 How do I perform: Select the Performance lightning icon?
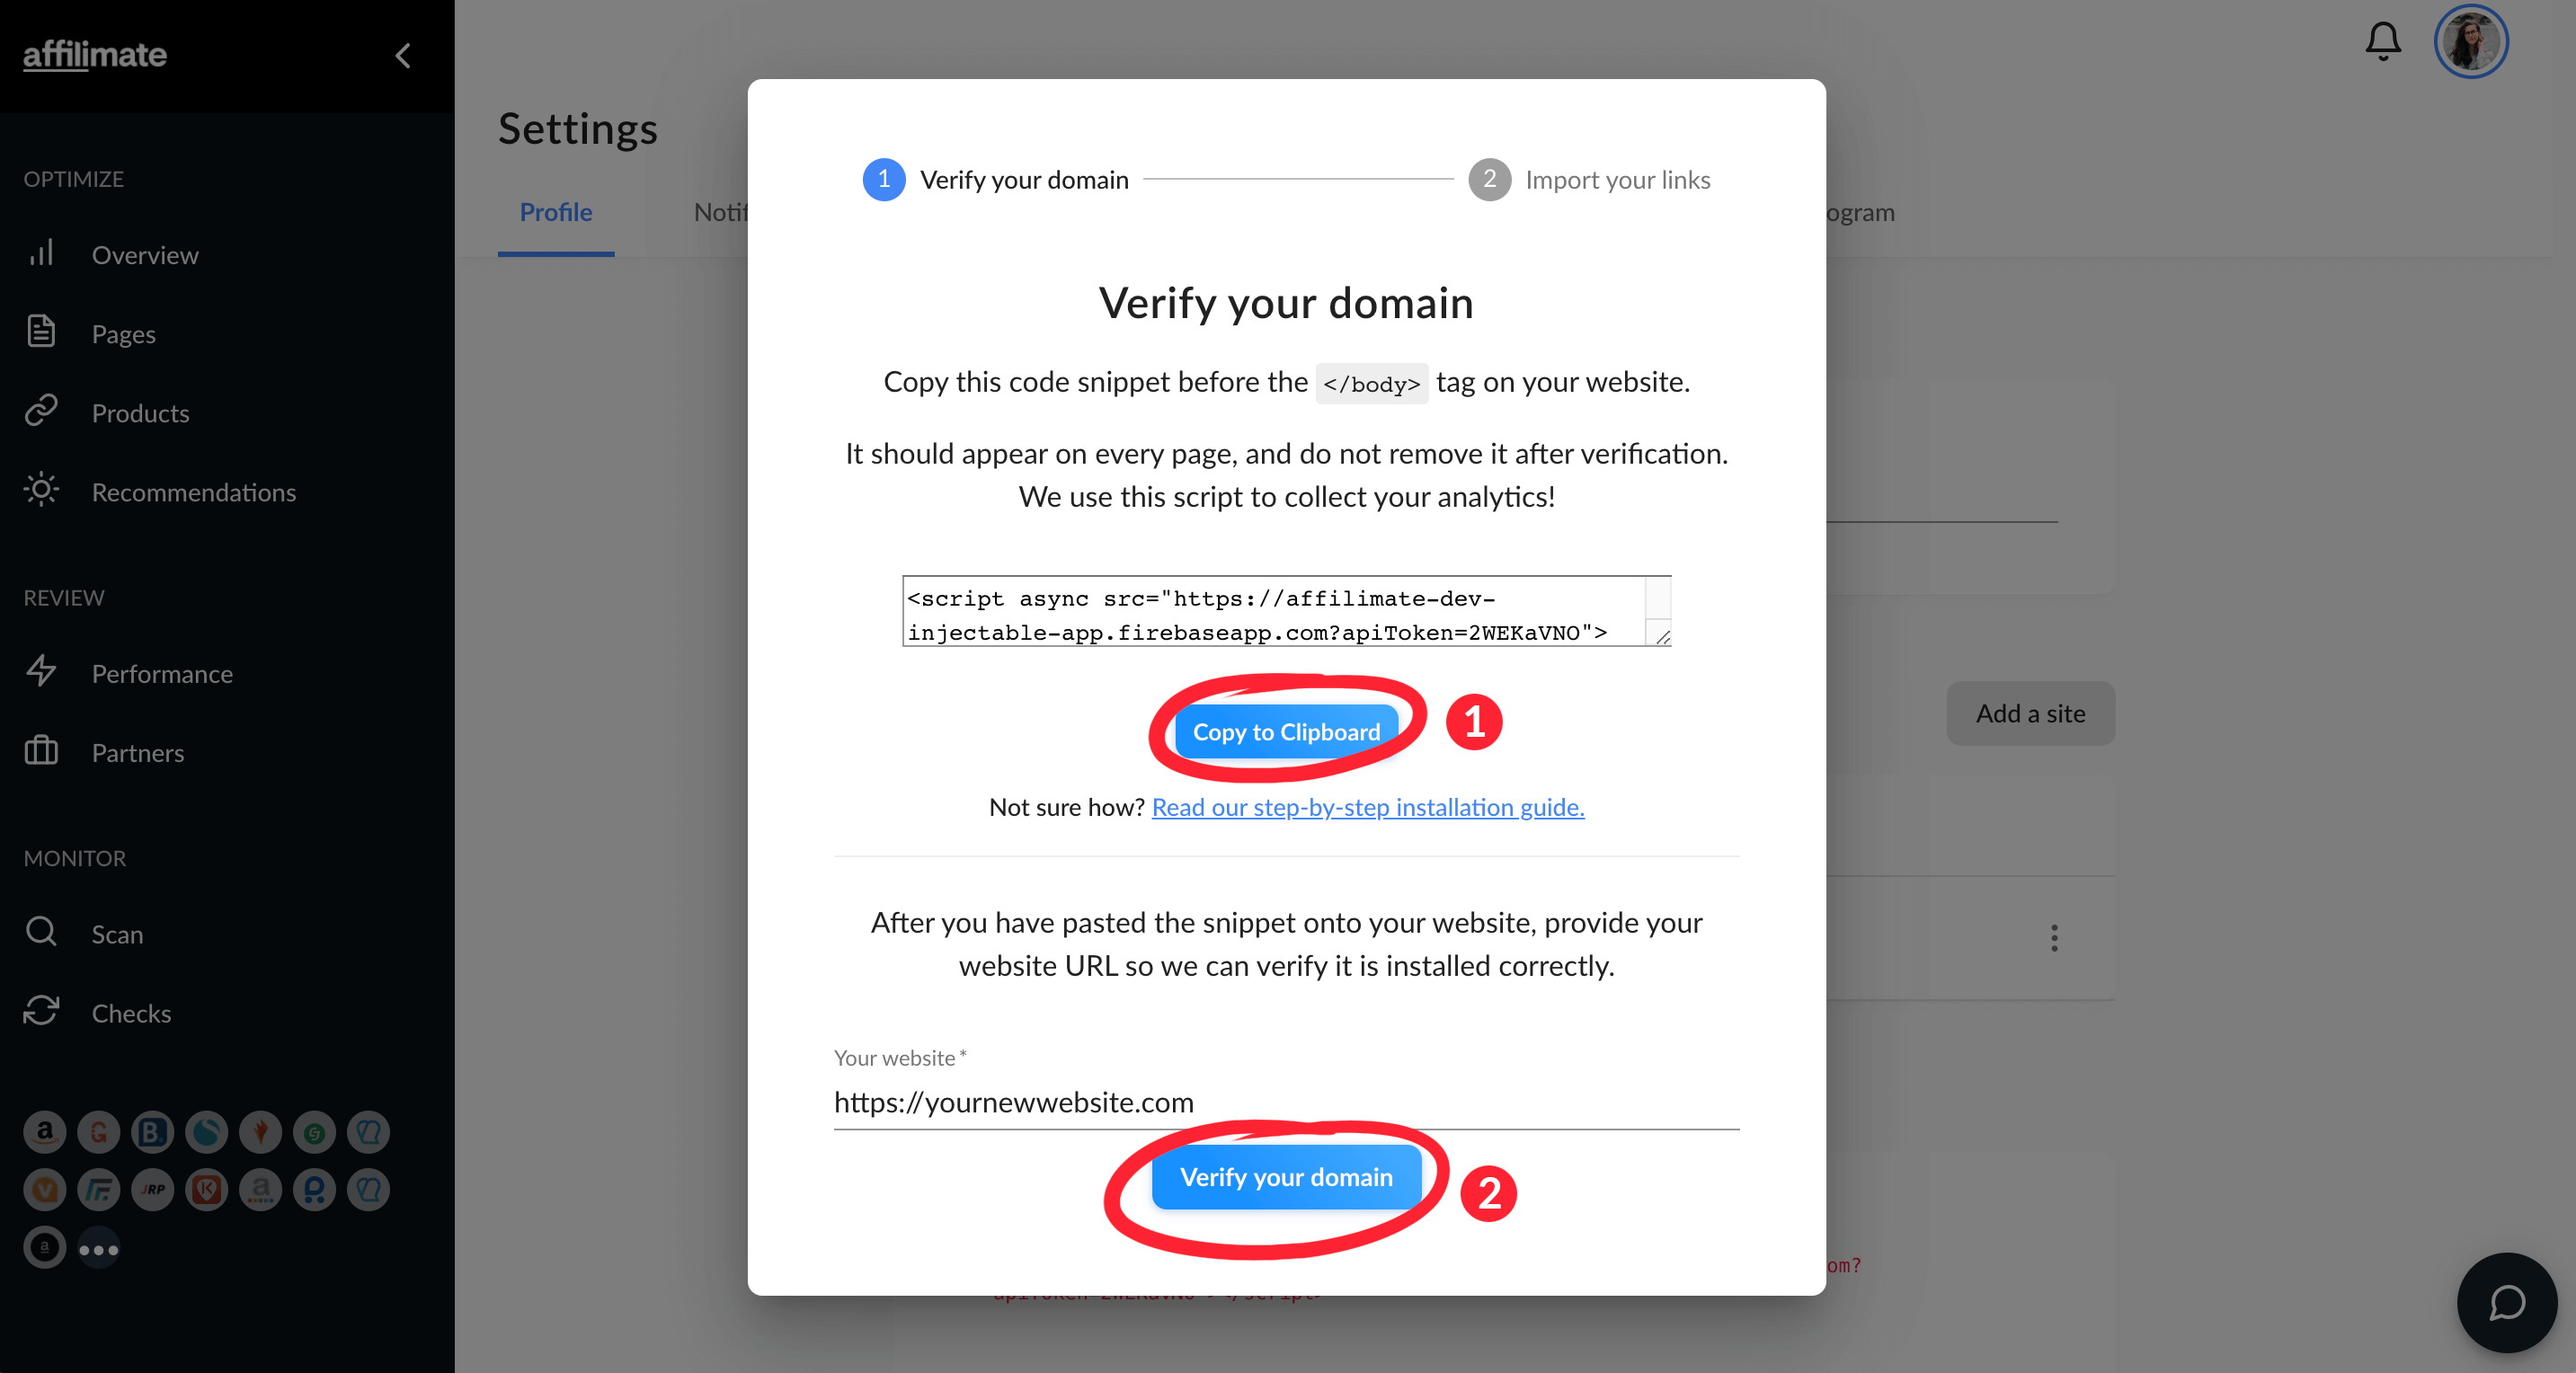tap(41, 671)
